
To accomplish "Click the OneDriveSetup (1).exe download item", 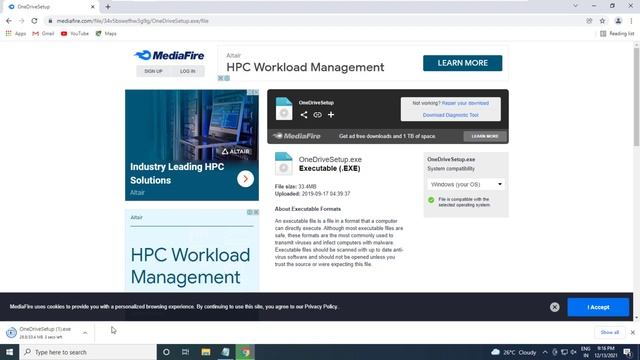I will click(x=41, y=333).
